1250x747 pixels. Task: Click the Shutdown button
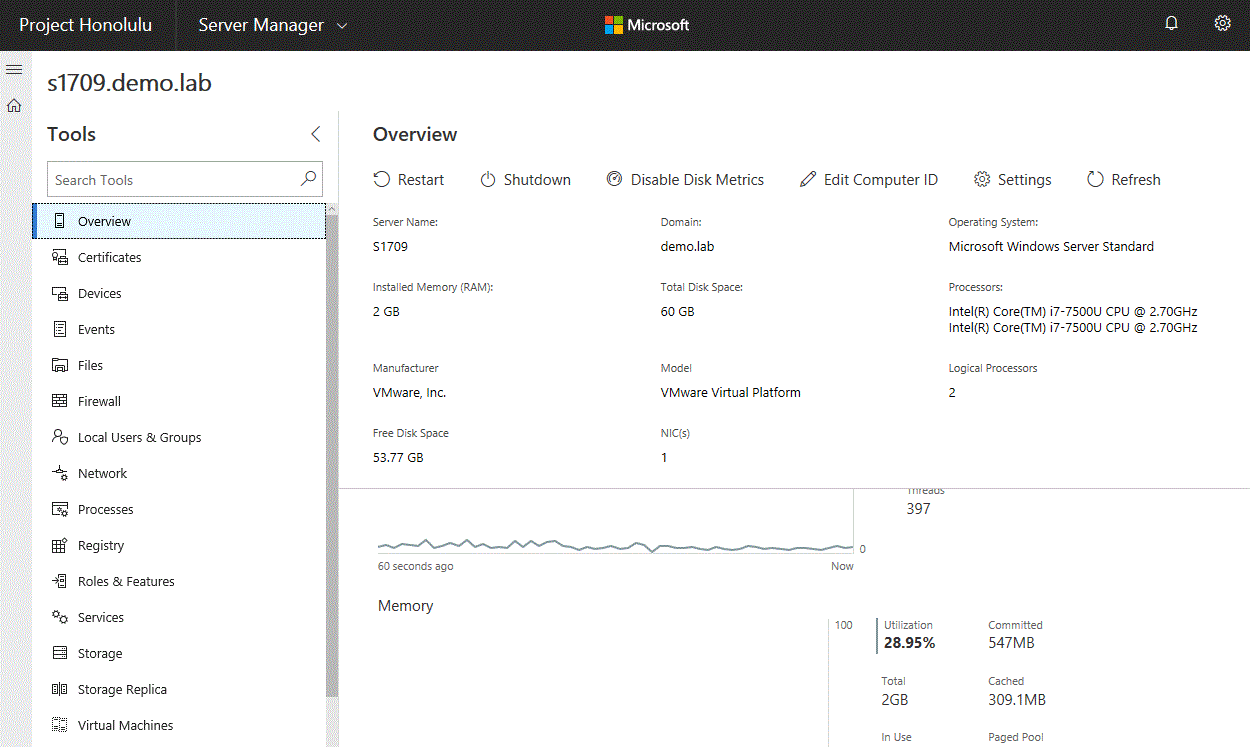pyautogui.click(x=525, y=180)
